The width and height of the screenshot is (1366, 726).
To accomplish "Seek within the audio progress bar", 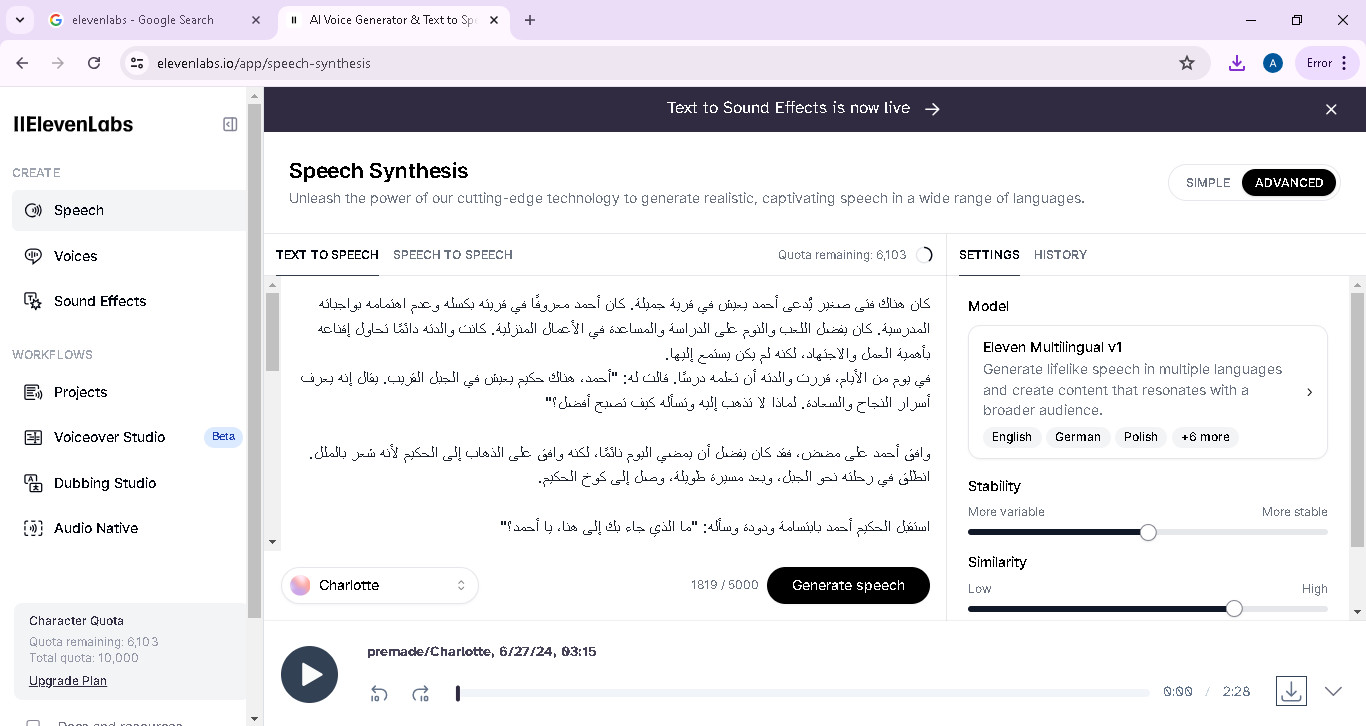I will click(803, 693).
